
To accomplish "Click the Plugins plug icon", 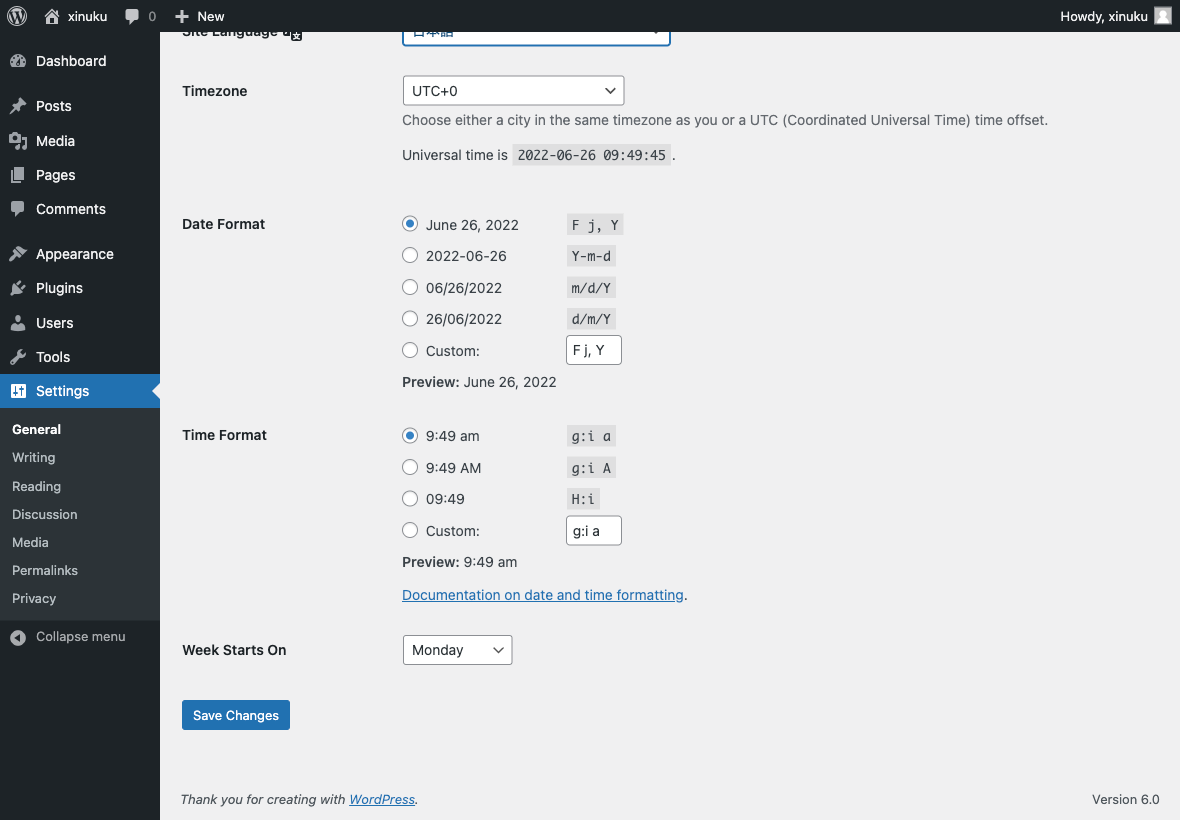I will point(18,288).
